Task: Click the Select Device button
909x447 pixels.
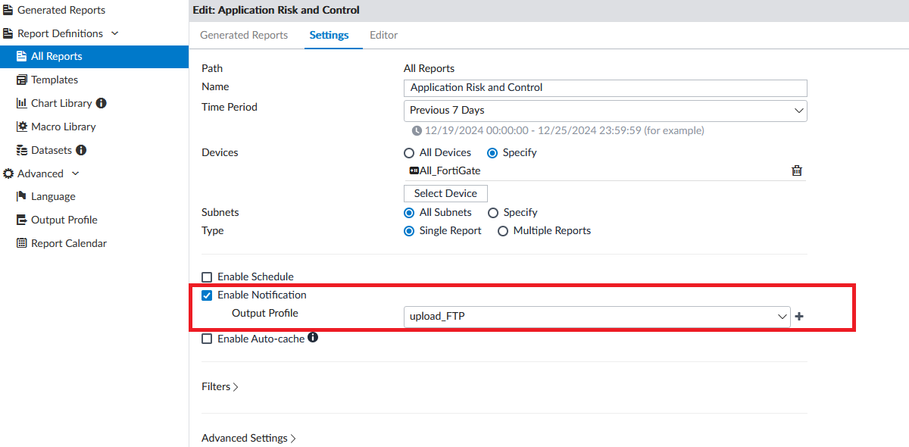Action: [x=446, y=193]
